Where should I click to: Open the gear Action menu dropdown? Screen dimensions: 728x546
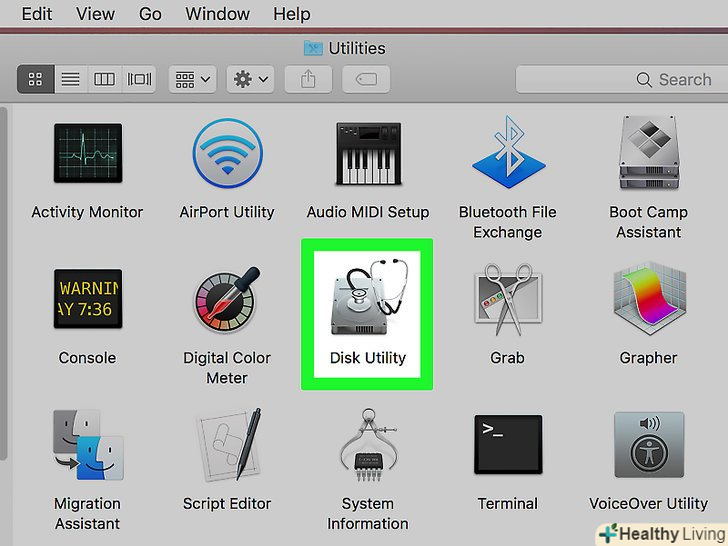pyautogui.click(x=251, y=79)
